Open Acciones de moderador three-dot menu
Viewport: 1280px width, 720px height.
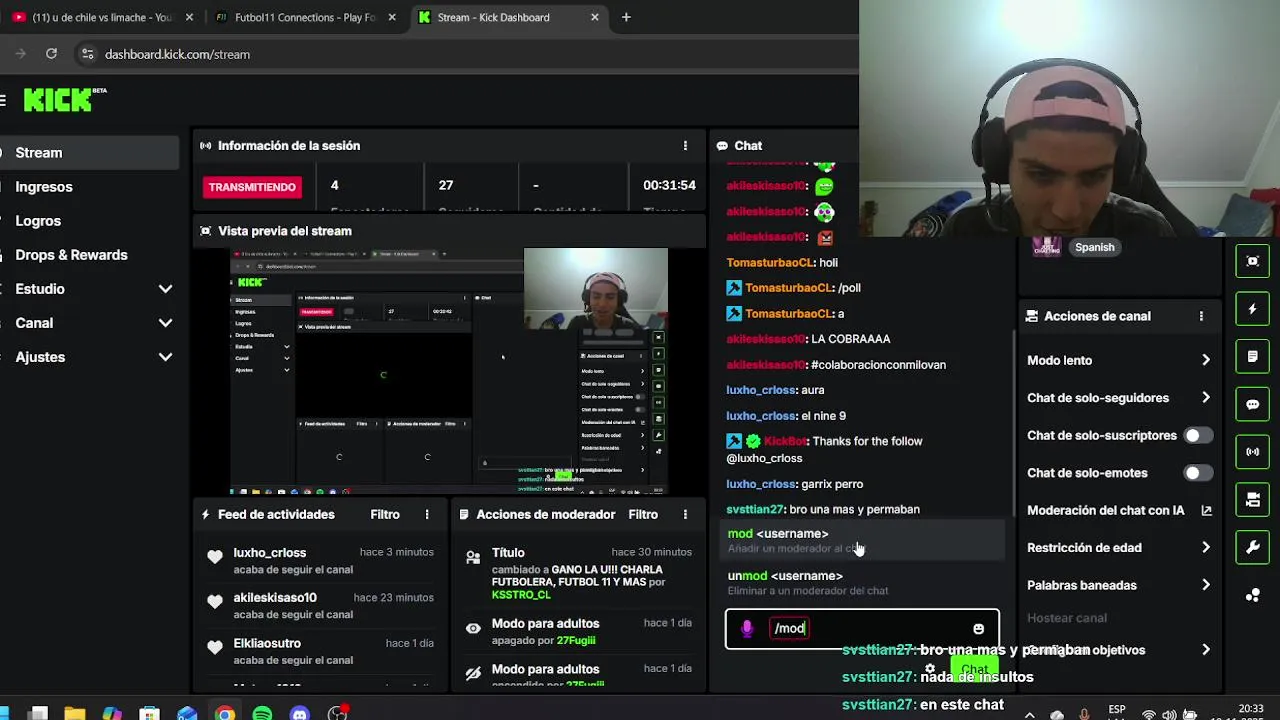point(685,514)
